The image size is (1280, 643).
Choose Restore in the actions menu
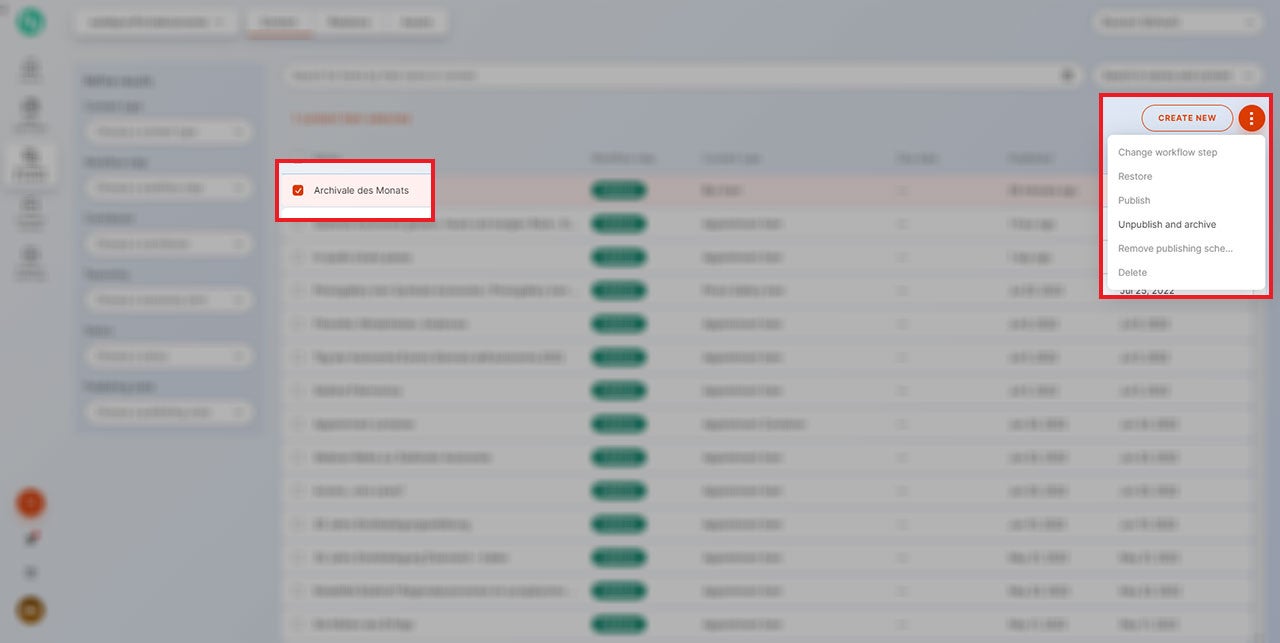(x=1135, y=177)
